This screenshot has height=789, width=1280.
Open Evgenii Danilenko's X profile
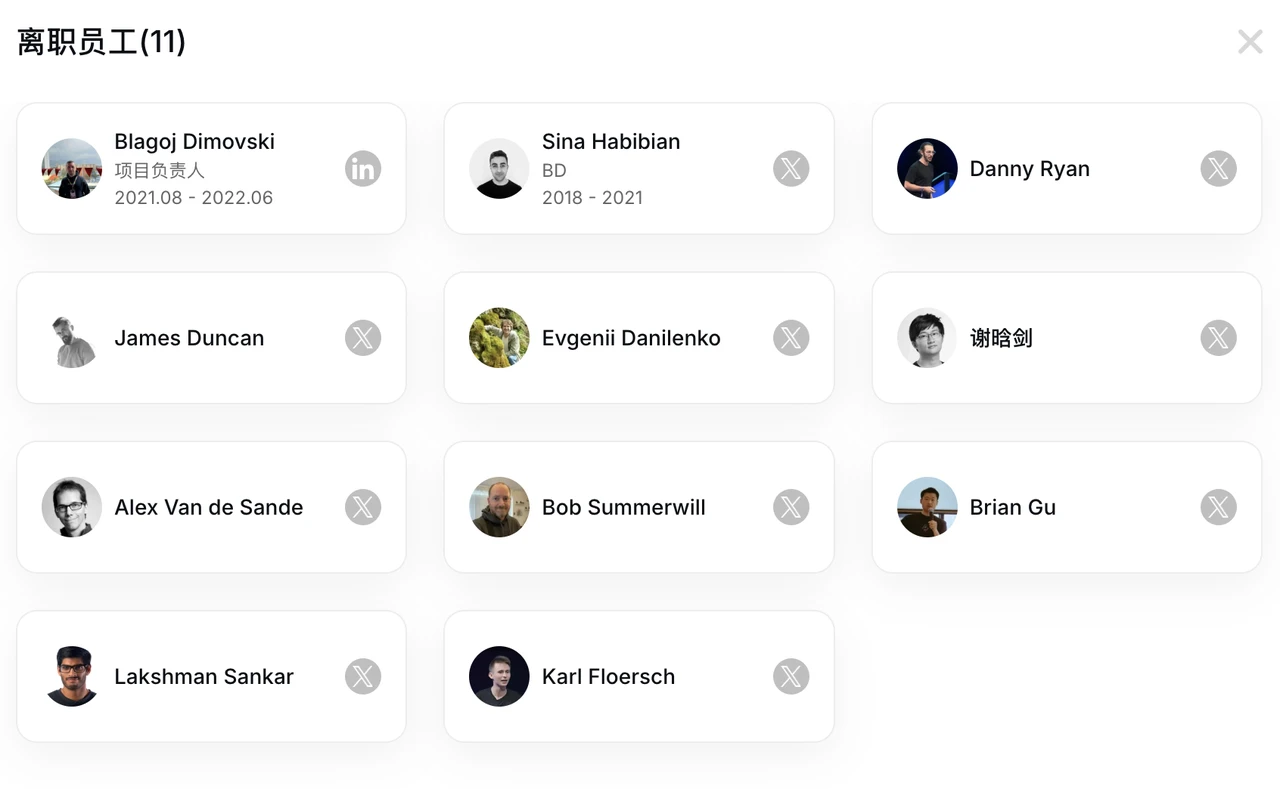[x=791, y=337]
